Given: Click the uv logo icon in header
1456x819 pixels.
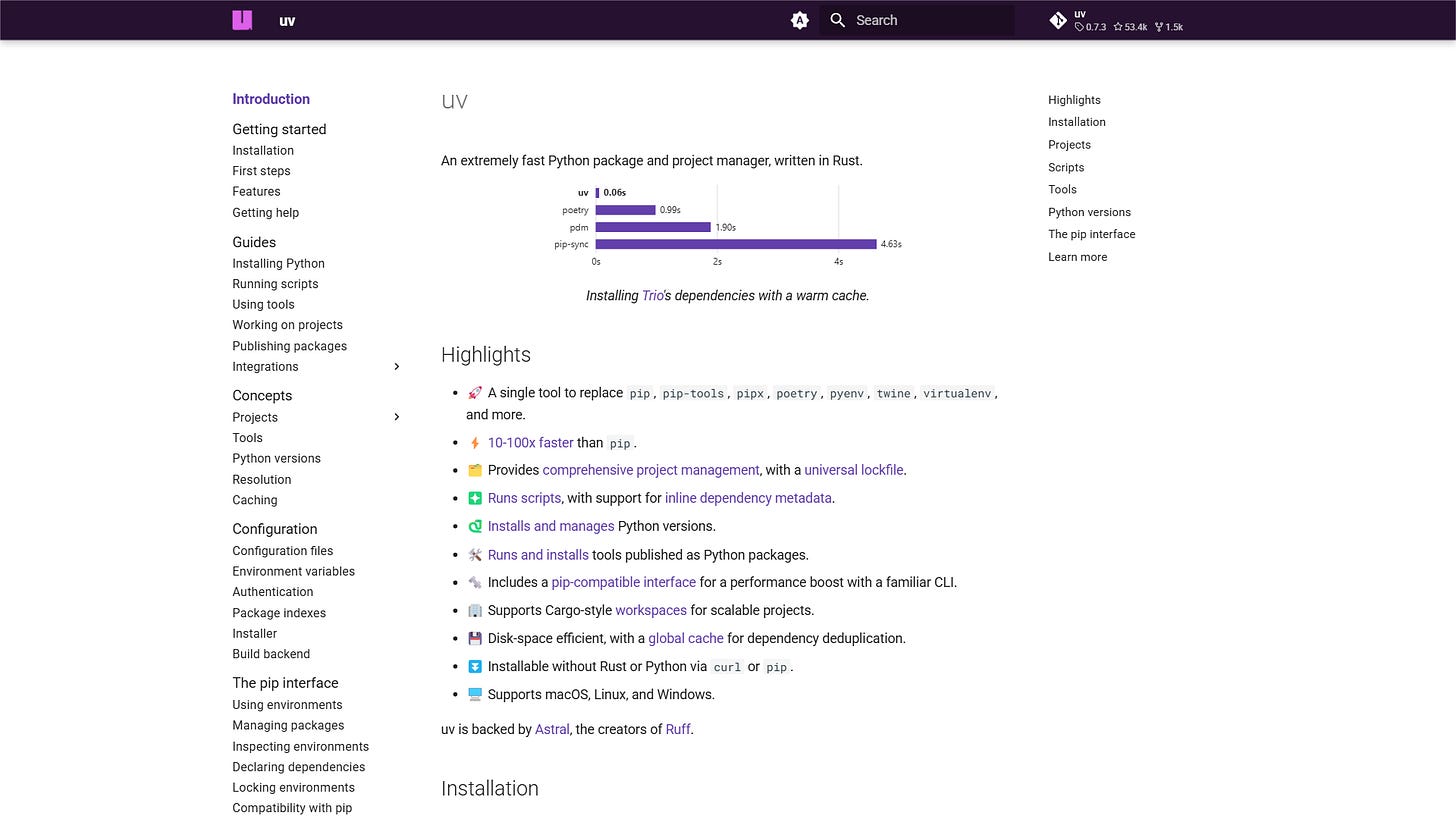Looking at the screenshot, I should (242, 20).
